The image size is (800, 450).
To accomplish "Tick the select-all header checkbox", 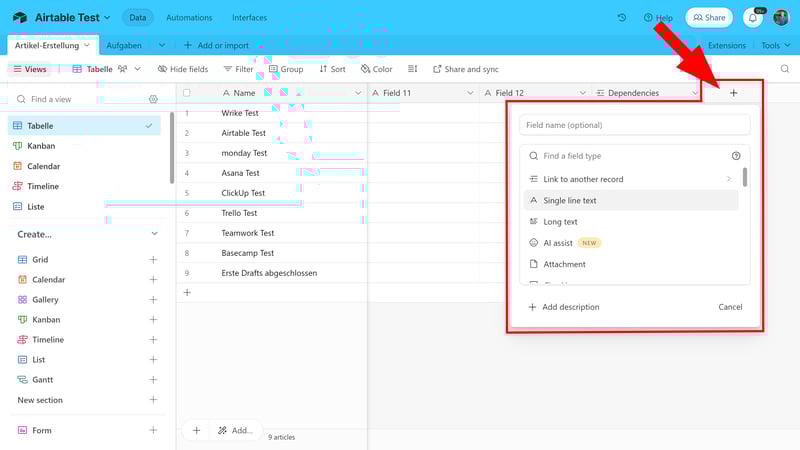I will pyautogui.click(x=187, y=93).
